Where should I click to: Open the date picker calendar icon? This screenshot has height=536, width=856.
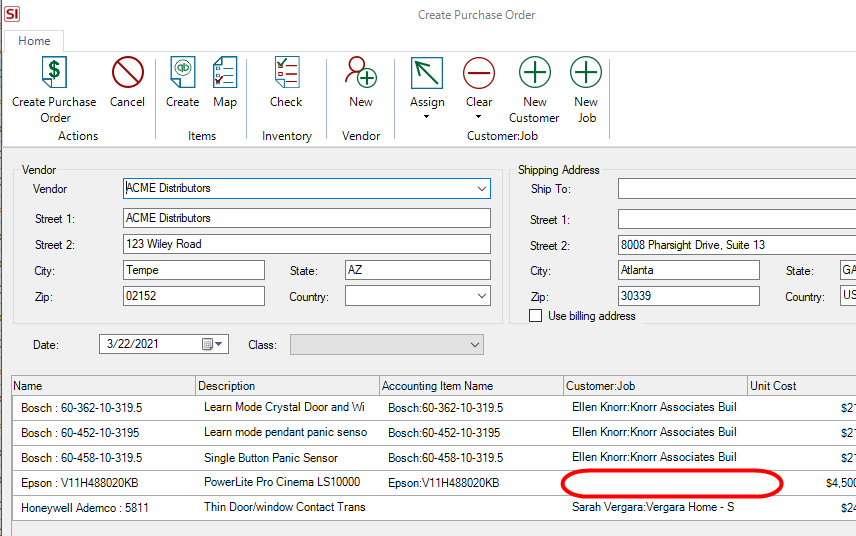coord(207,344)
